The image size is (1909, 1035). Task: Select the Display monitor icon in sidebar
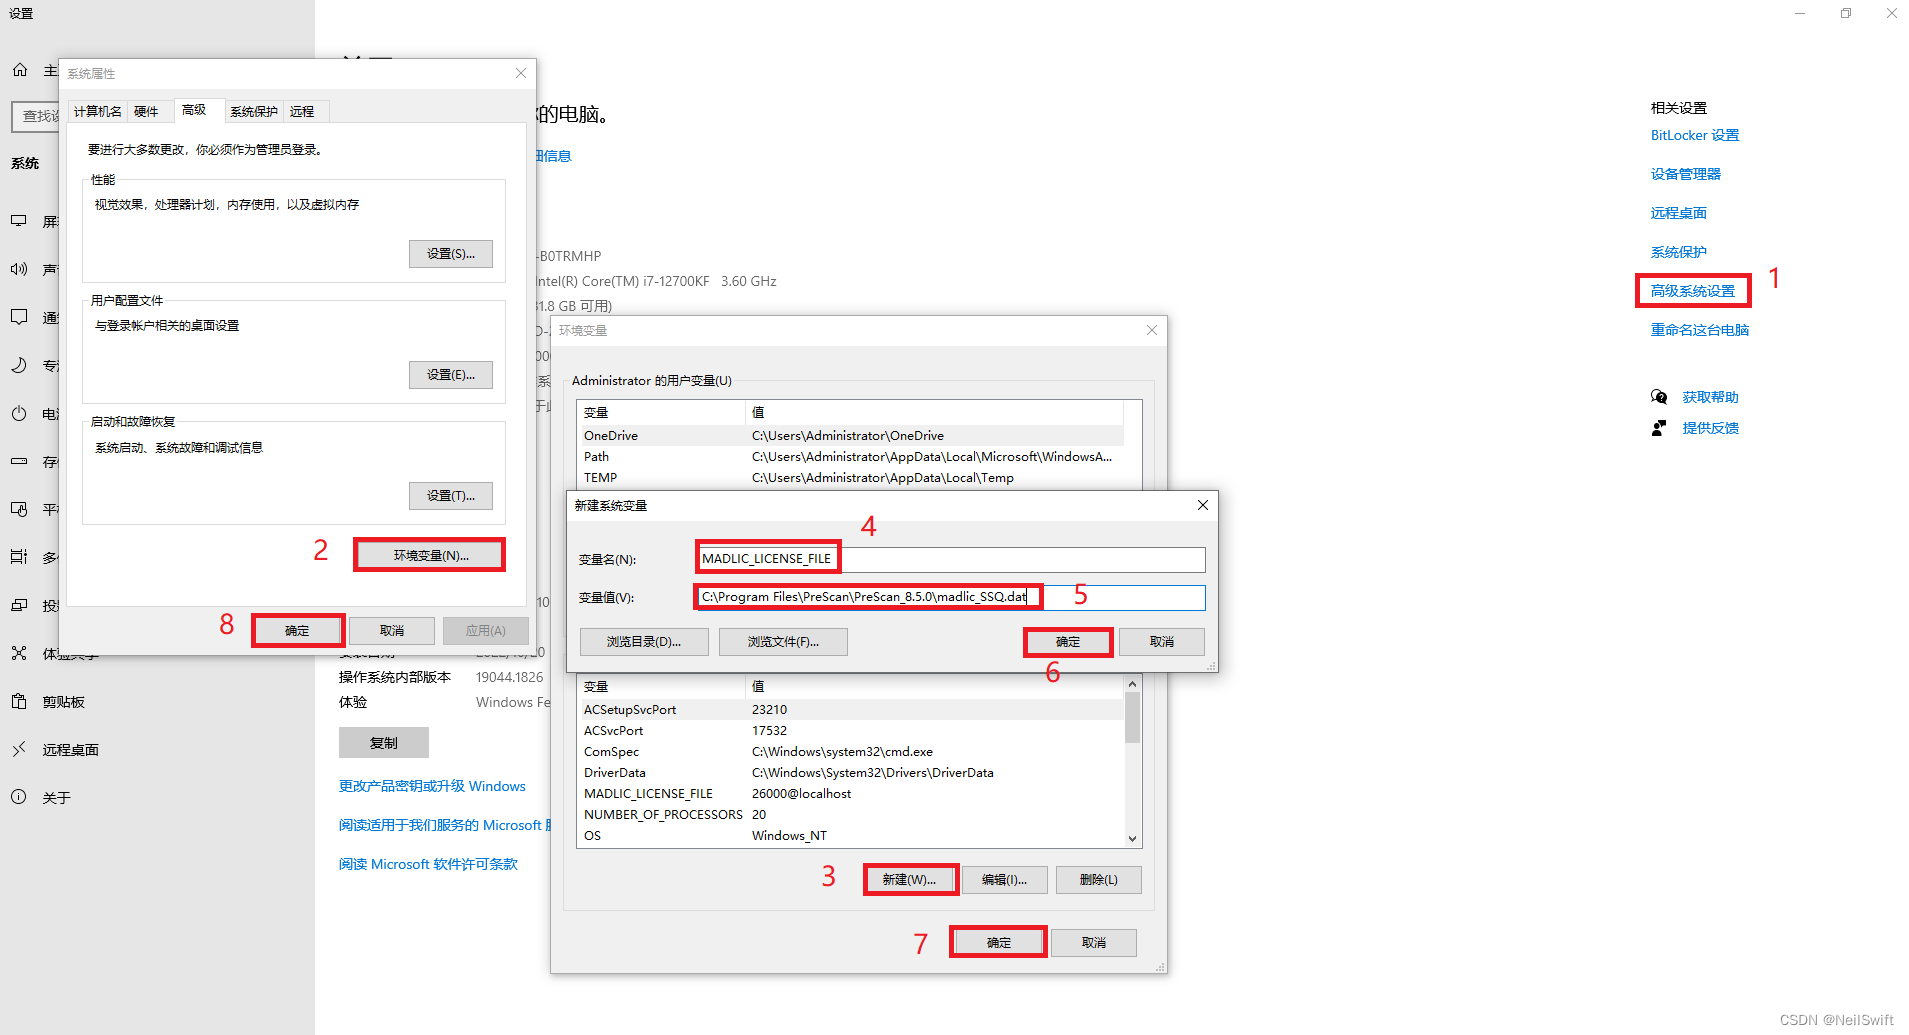tap(19, 221)
